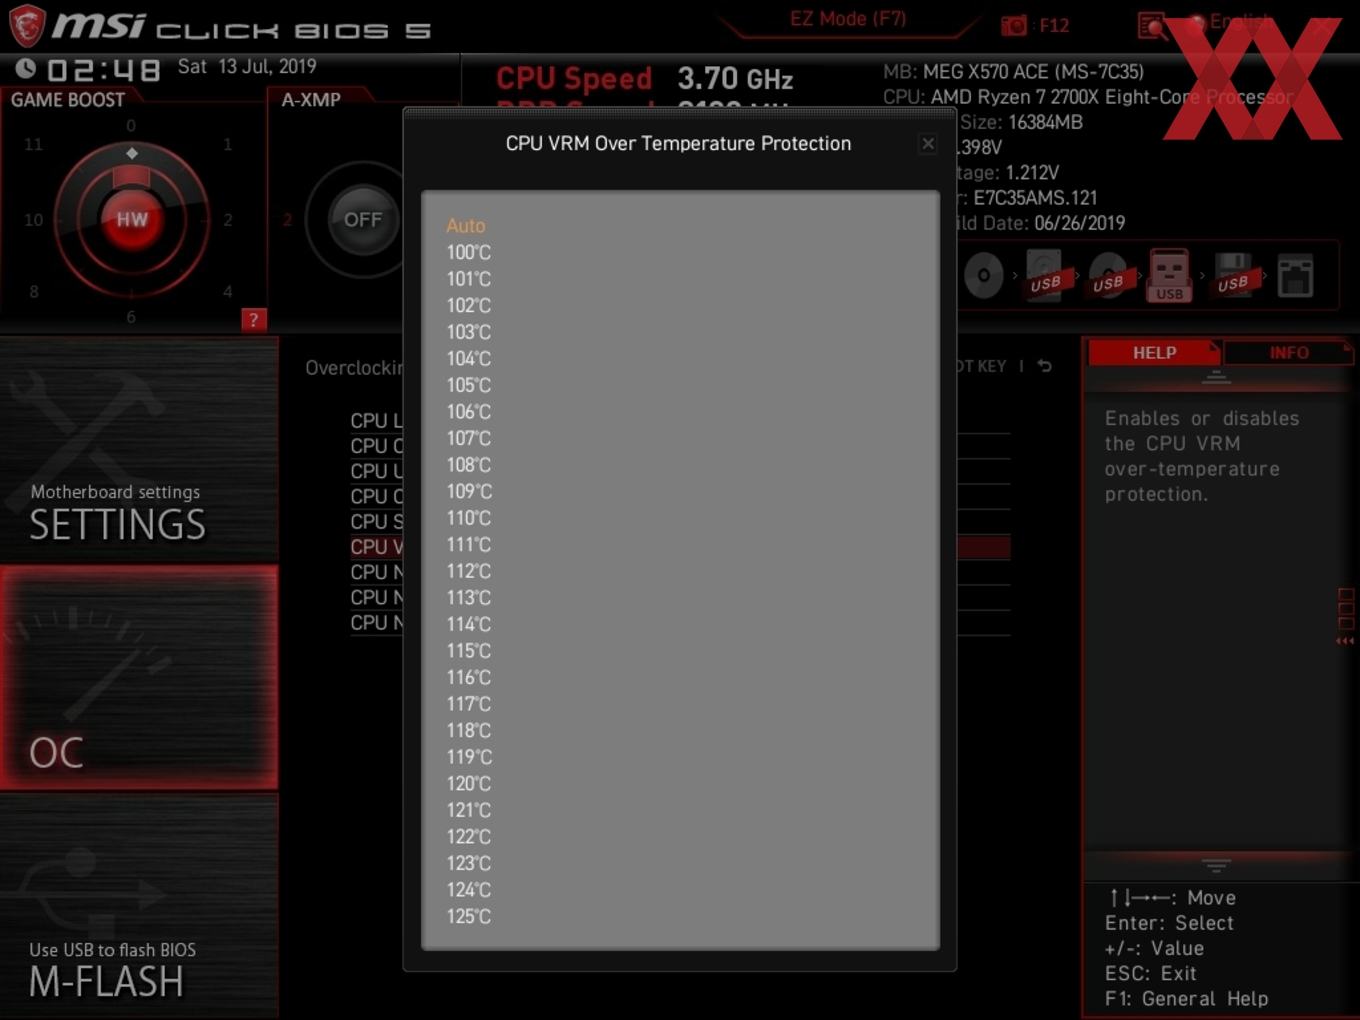Pick 104°C from the list
Viewport: 1360px width, 1020px height.
[x=469, y=358]
